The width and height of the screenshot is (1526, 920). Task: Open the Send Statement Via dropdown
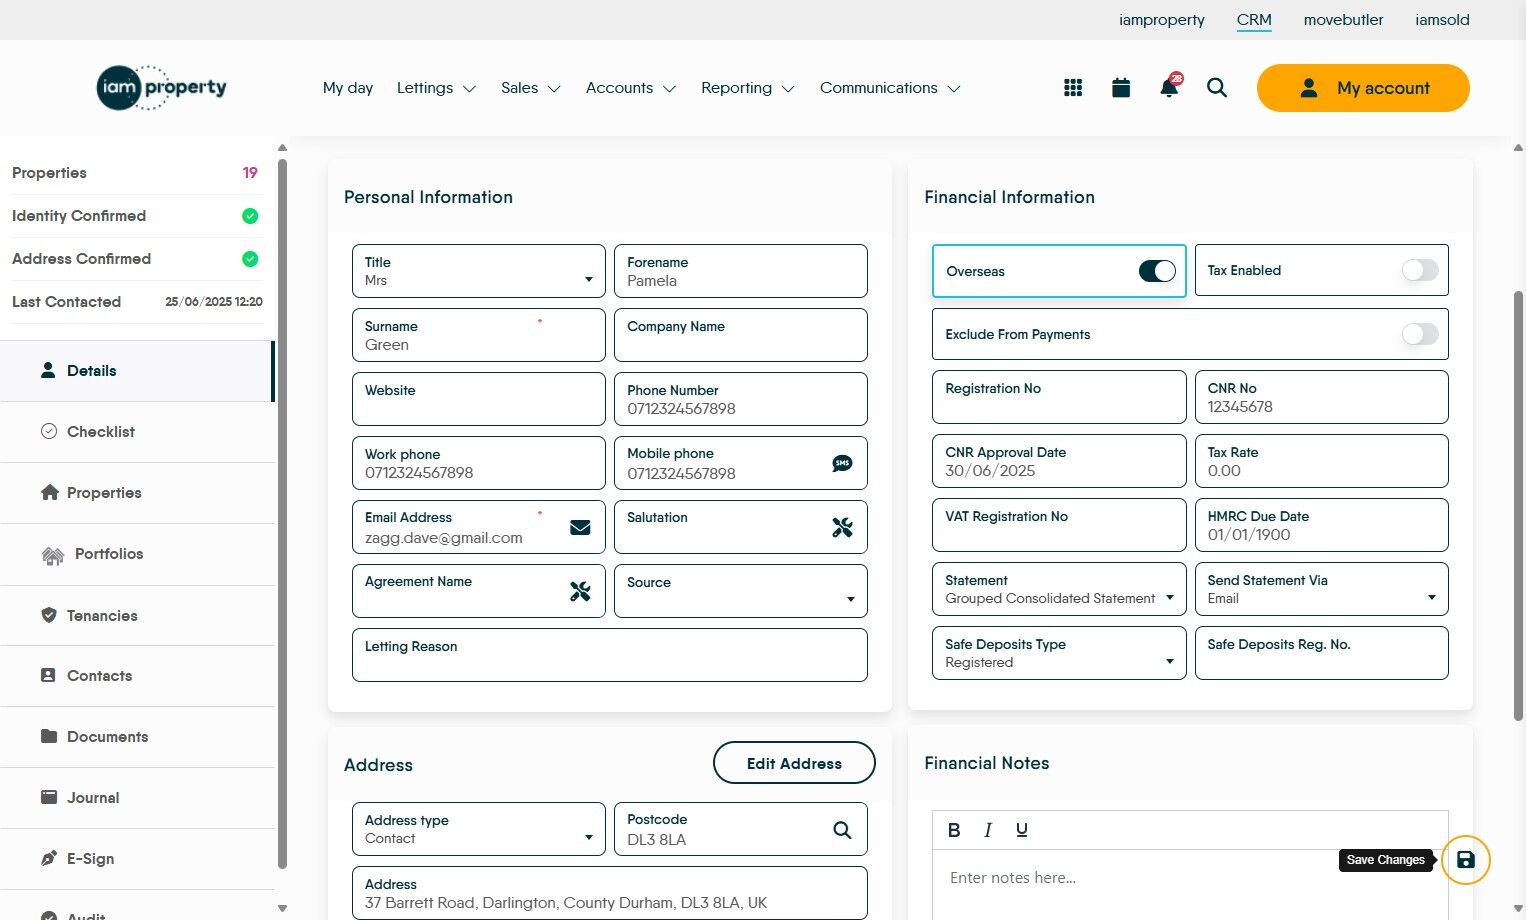pos(1321,589)
